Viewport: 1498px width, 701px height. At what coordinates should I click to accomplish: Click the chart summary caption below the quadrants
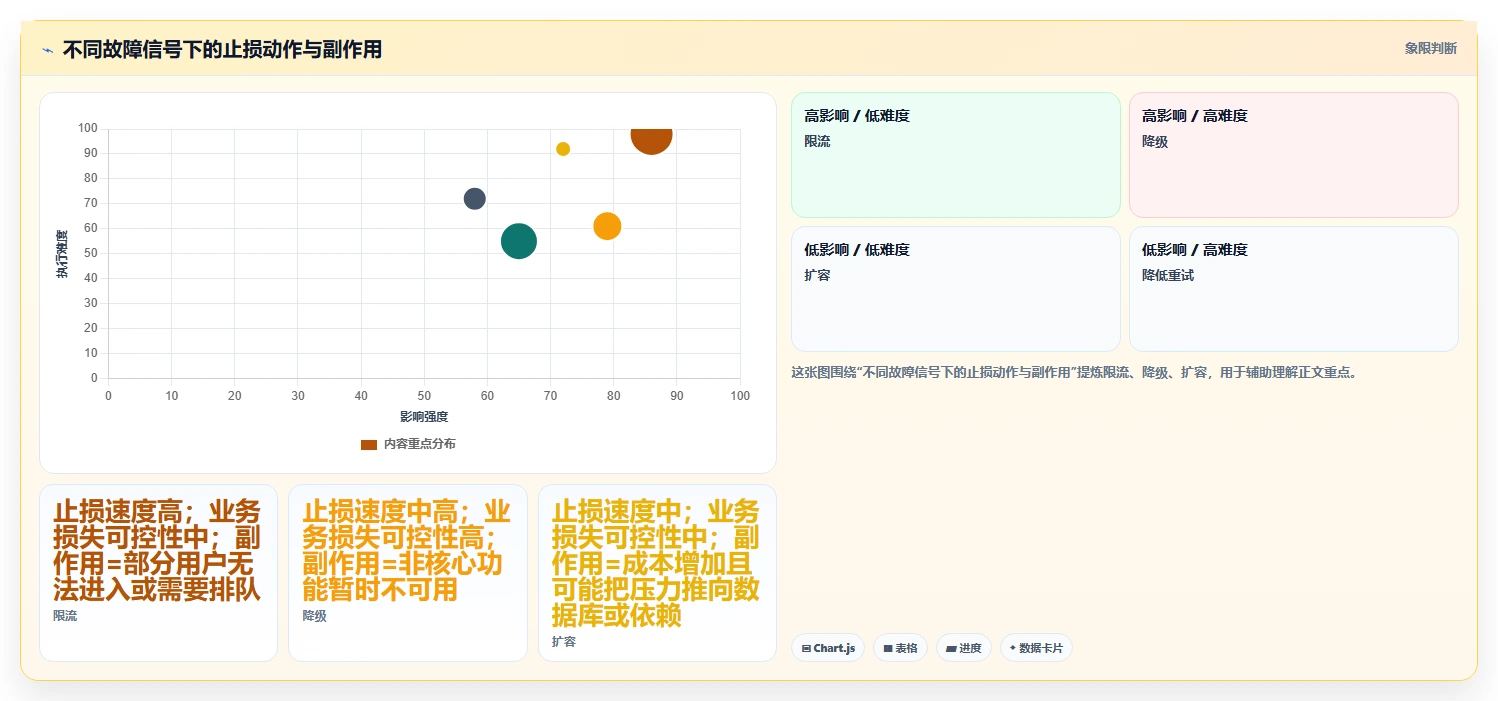click(1075, 373)
